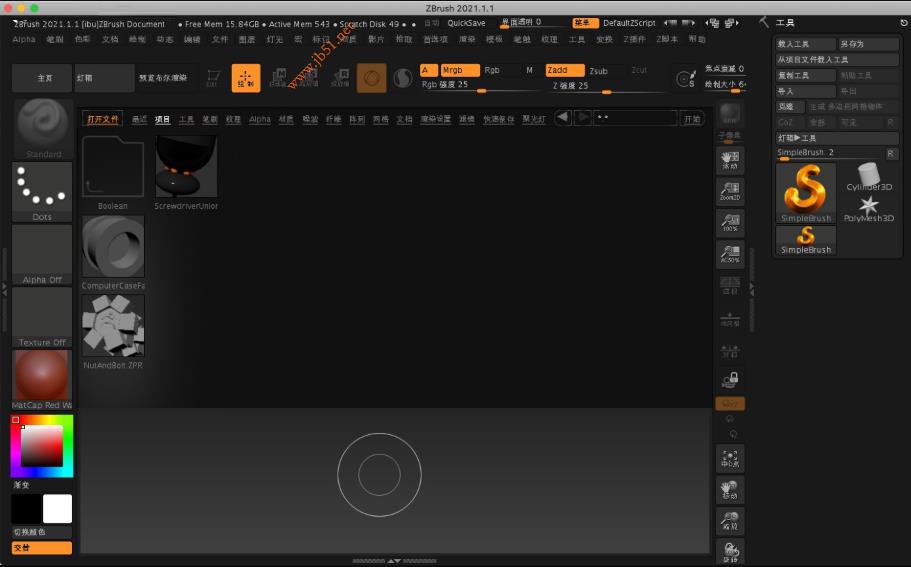Switch to the 最近 tab in LightBox

click(x=139, y=119)
